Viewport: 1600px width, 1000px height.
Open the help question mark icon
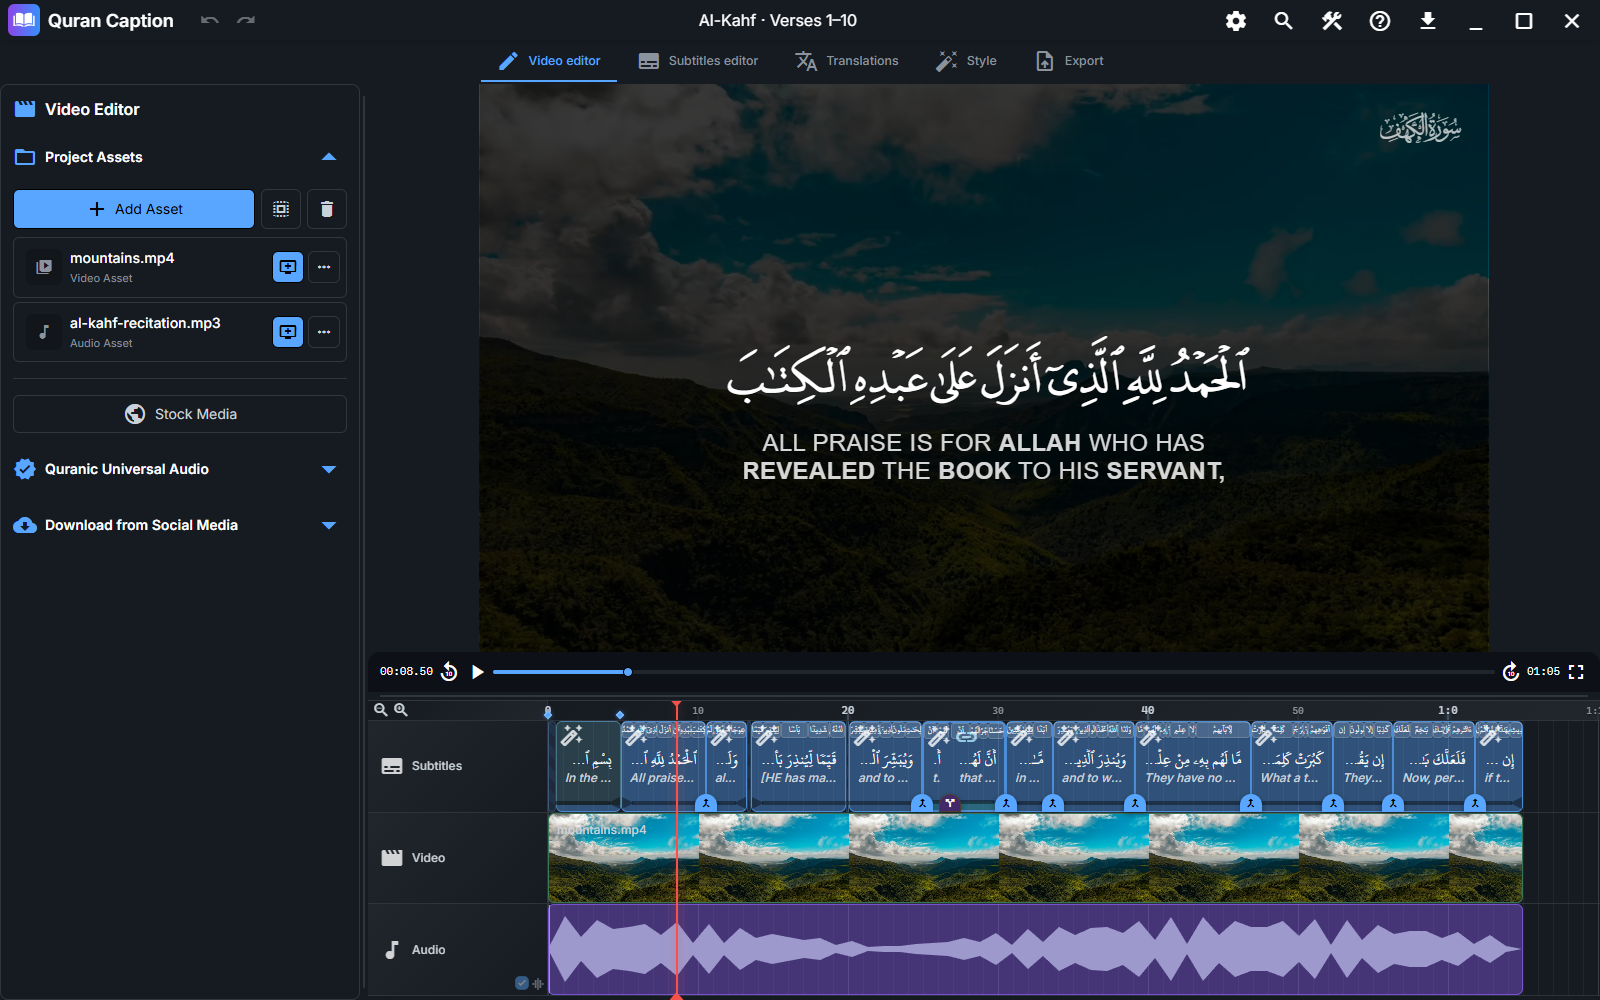coord(1380,21)
